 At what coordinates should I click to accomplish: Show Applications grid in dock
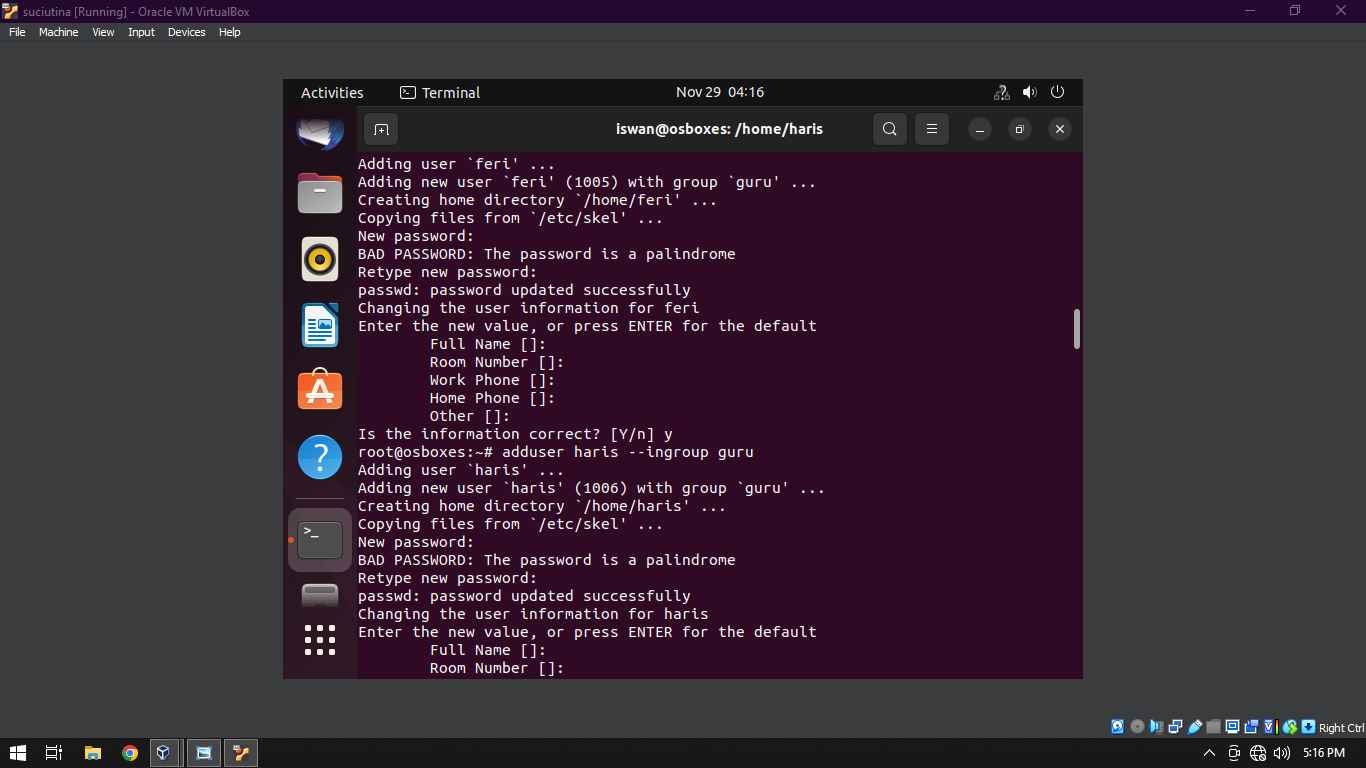click(x=320, y=640)
